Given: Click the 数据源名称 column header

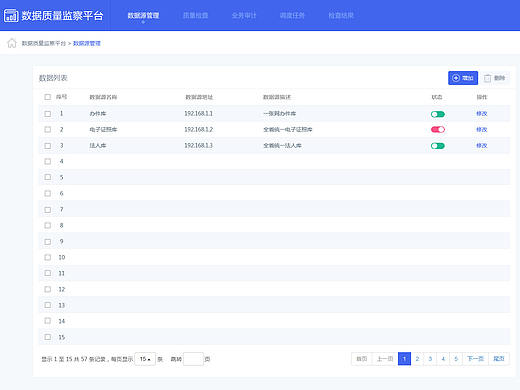Looking at the screenshot, I should click(x=103, y=97).
